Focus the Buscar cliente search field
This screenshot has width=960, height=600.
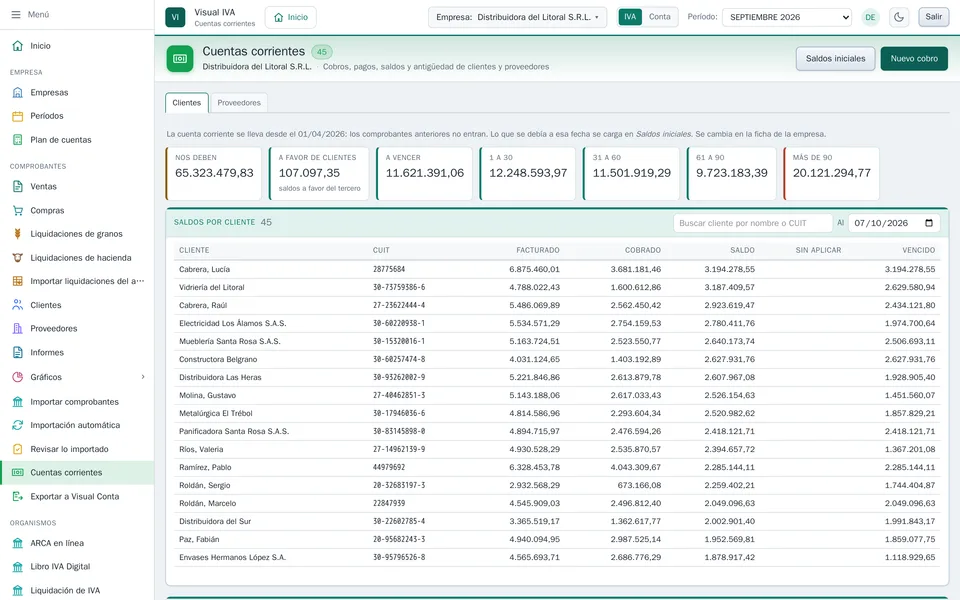[752, 223]
